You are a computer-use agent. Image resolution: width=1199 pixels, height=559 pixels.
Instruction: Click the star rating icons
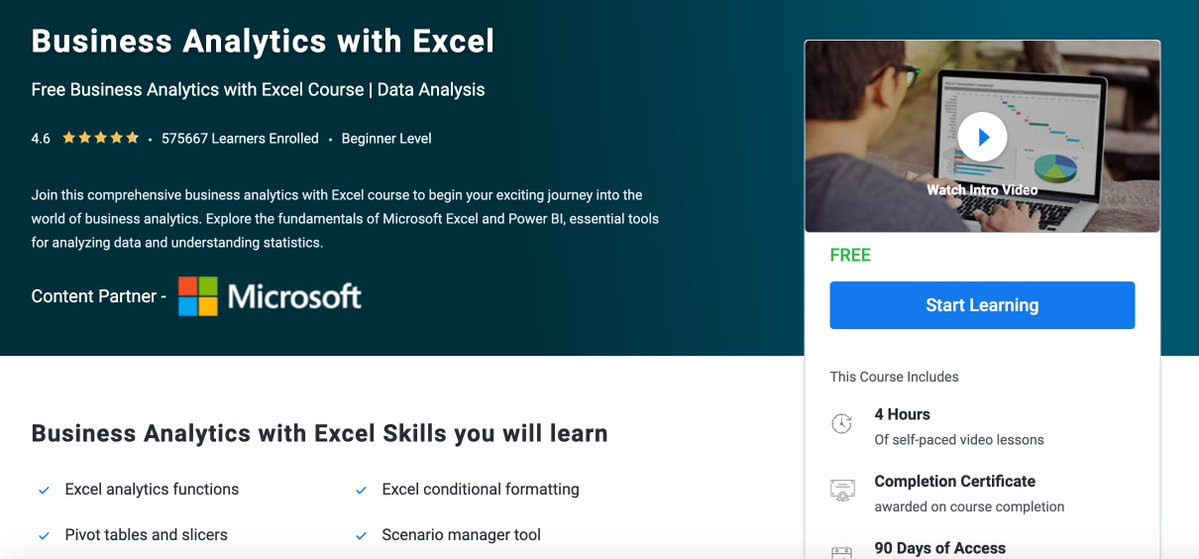(x=100, y=138)
